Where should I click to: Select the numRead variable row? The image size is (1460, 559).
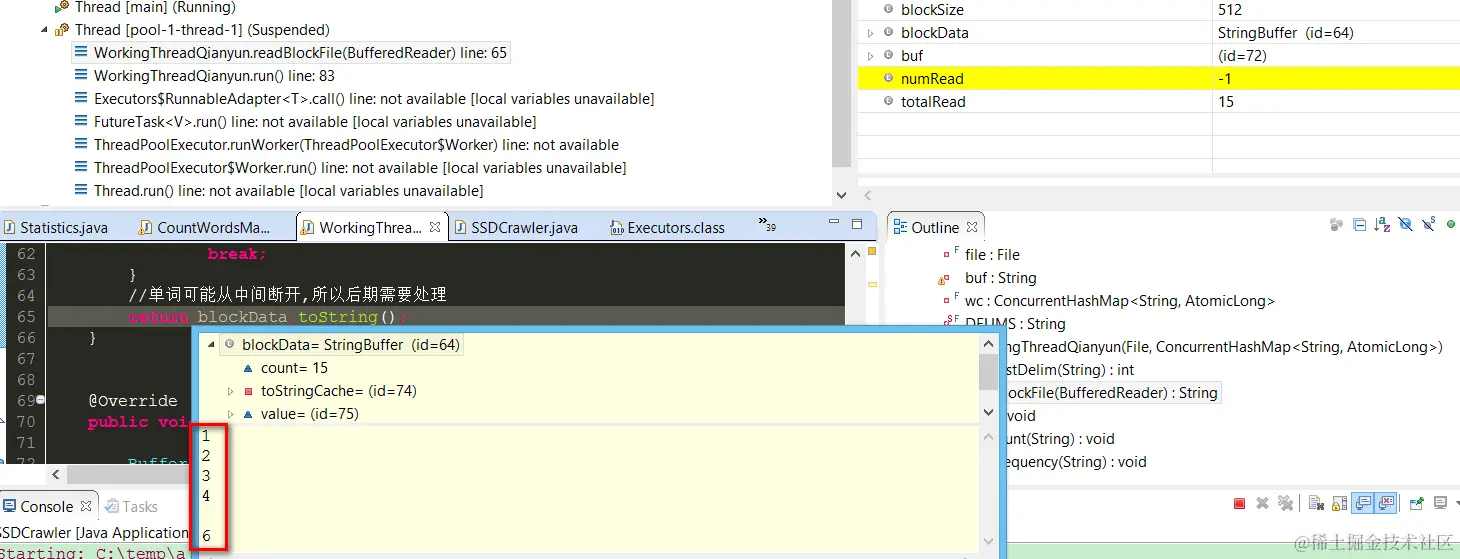(x=1159, y=78)
